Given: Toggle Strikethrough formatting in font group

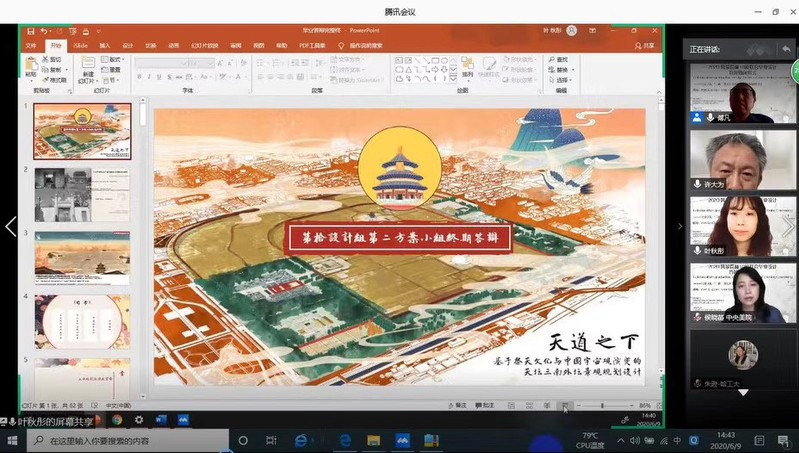Looking at the screenshot, I should pyautogui.click(x=179, y=77).
